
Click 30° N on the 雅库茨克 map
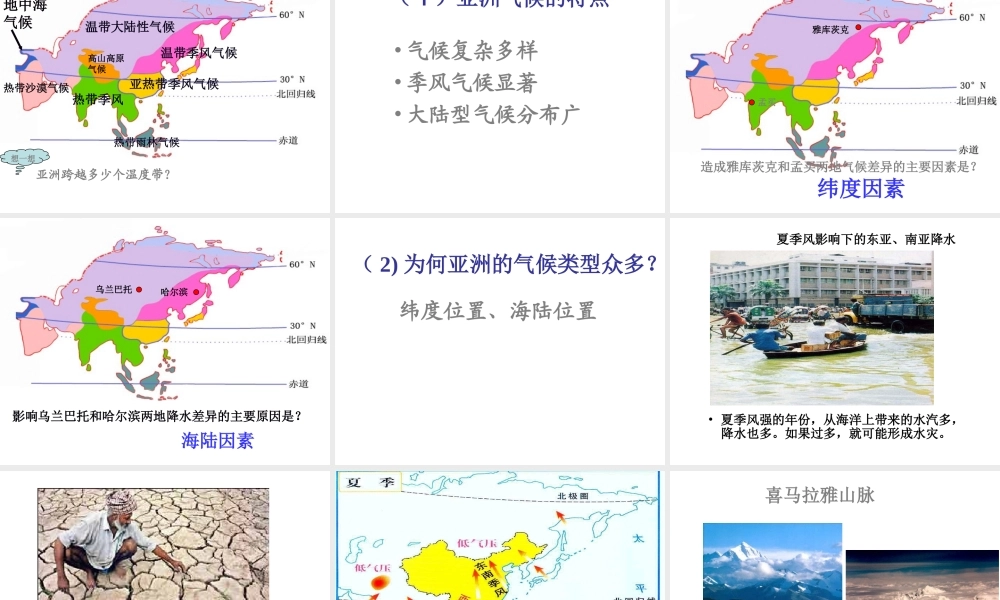point(973,85)
